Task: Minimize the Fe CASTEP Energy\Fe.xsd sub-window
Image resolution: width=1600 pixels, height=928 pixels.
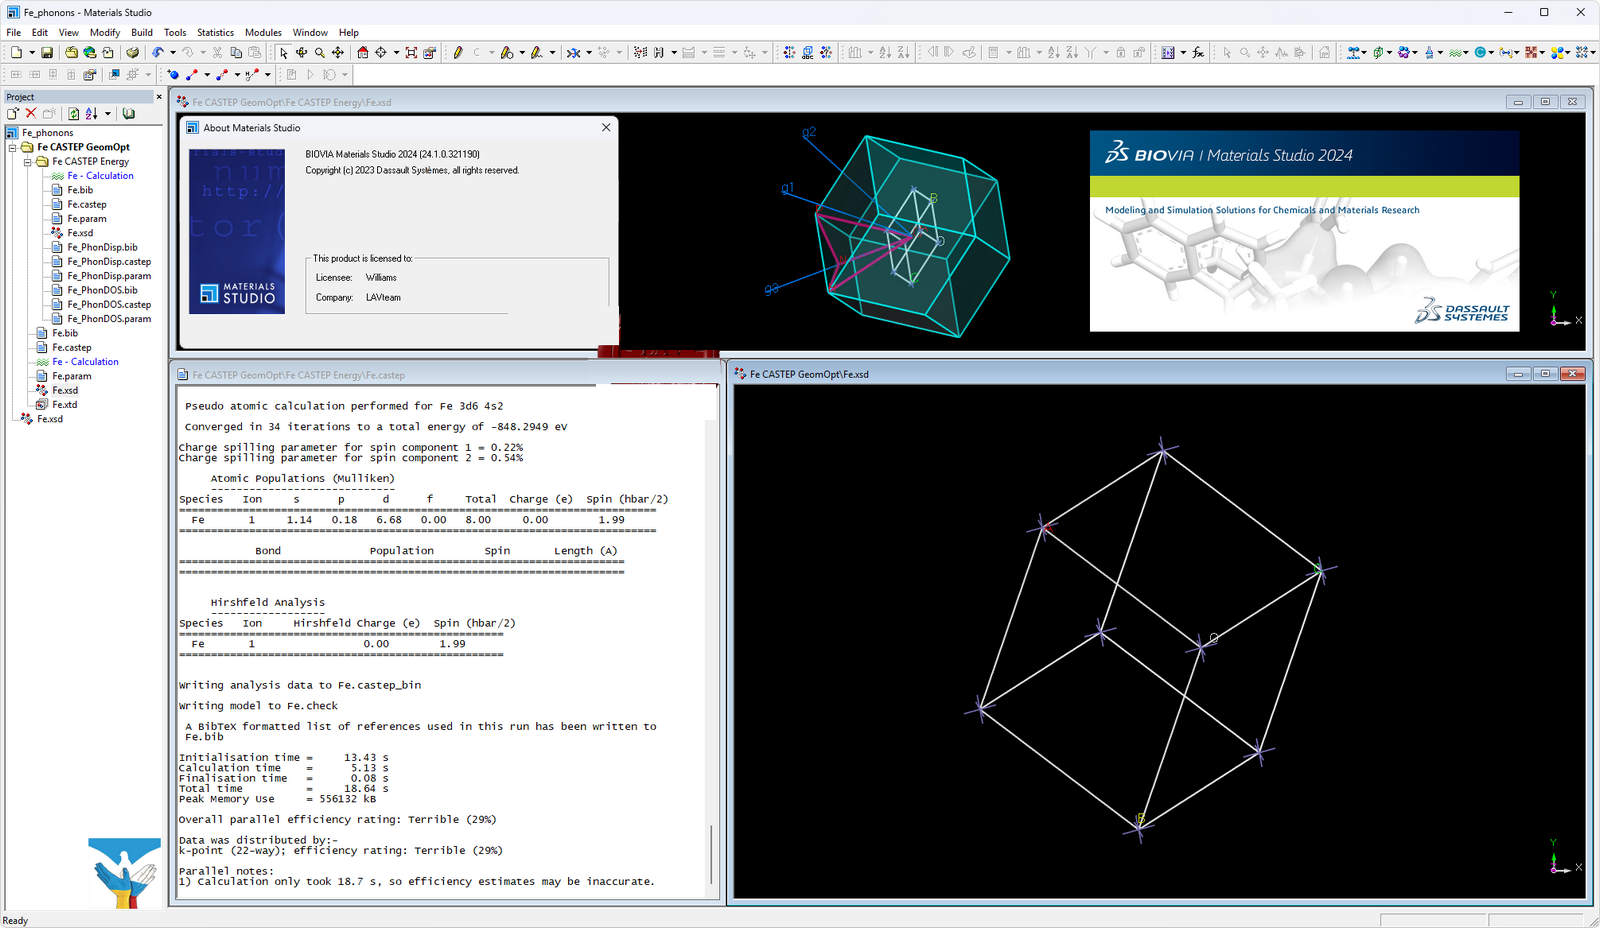Action: click(1518, 102)
